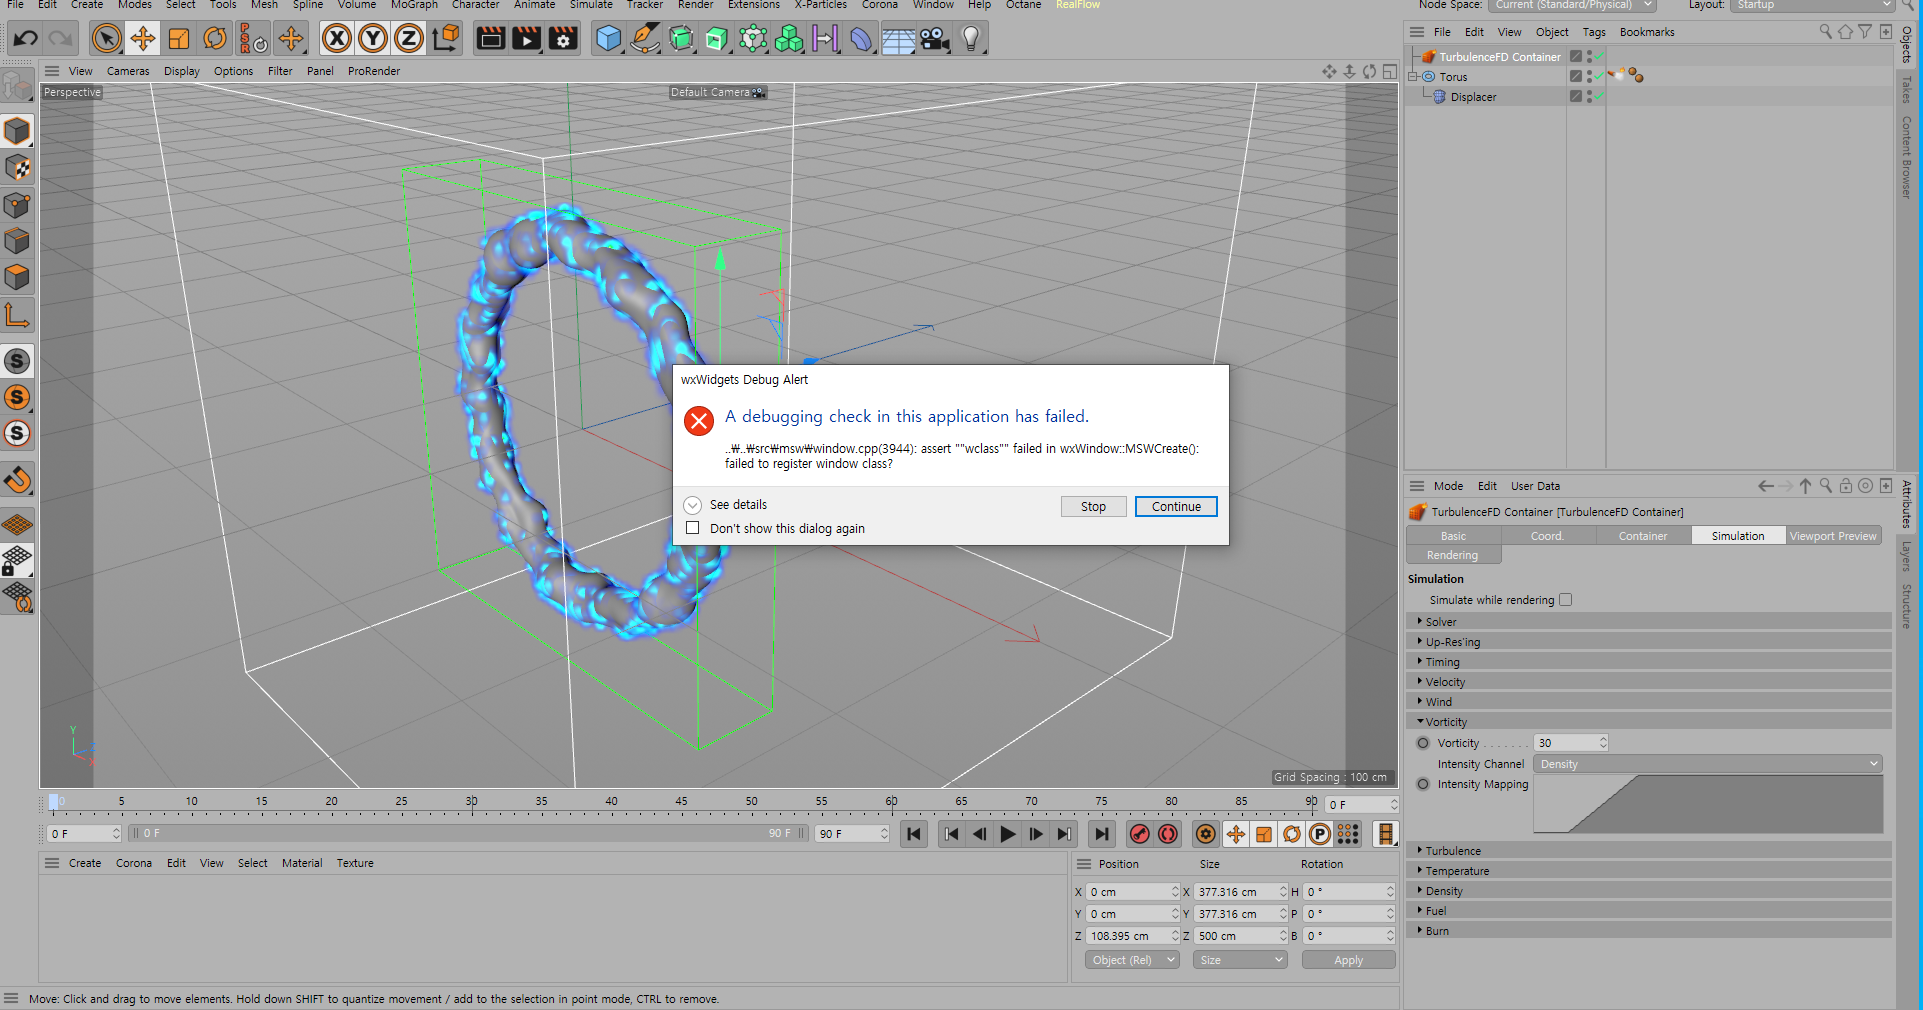Click the frame range preview bar
This screenshot has width=1923, height=1010.
click(469, 833)
